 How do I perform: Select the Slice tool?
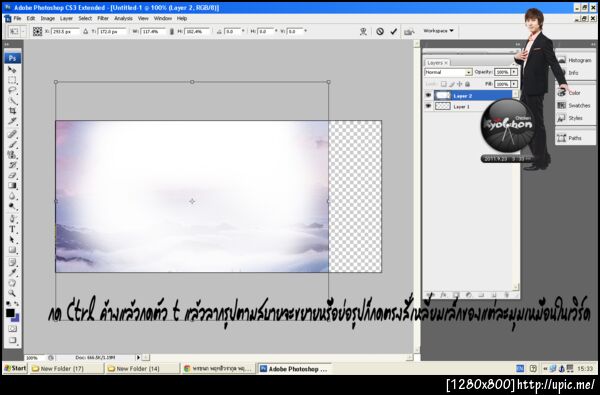click(12, 121)
